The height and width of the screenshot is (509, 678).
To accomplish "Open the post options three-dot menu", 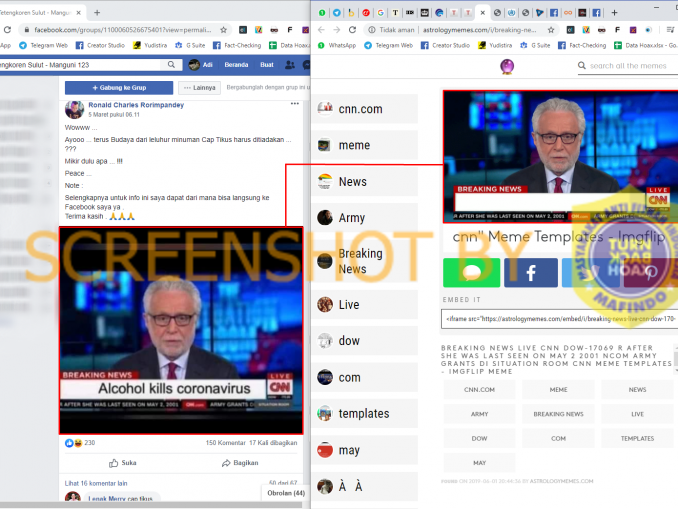I will click(x=294, y=104).
